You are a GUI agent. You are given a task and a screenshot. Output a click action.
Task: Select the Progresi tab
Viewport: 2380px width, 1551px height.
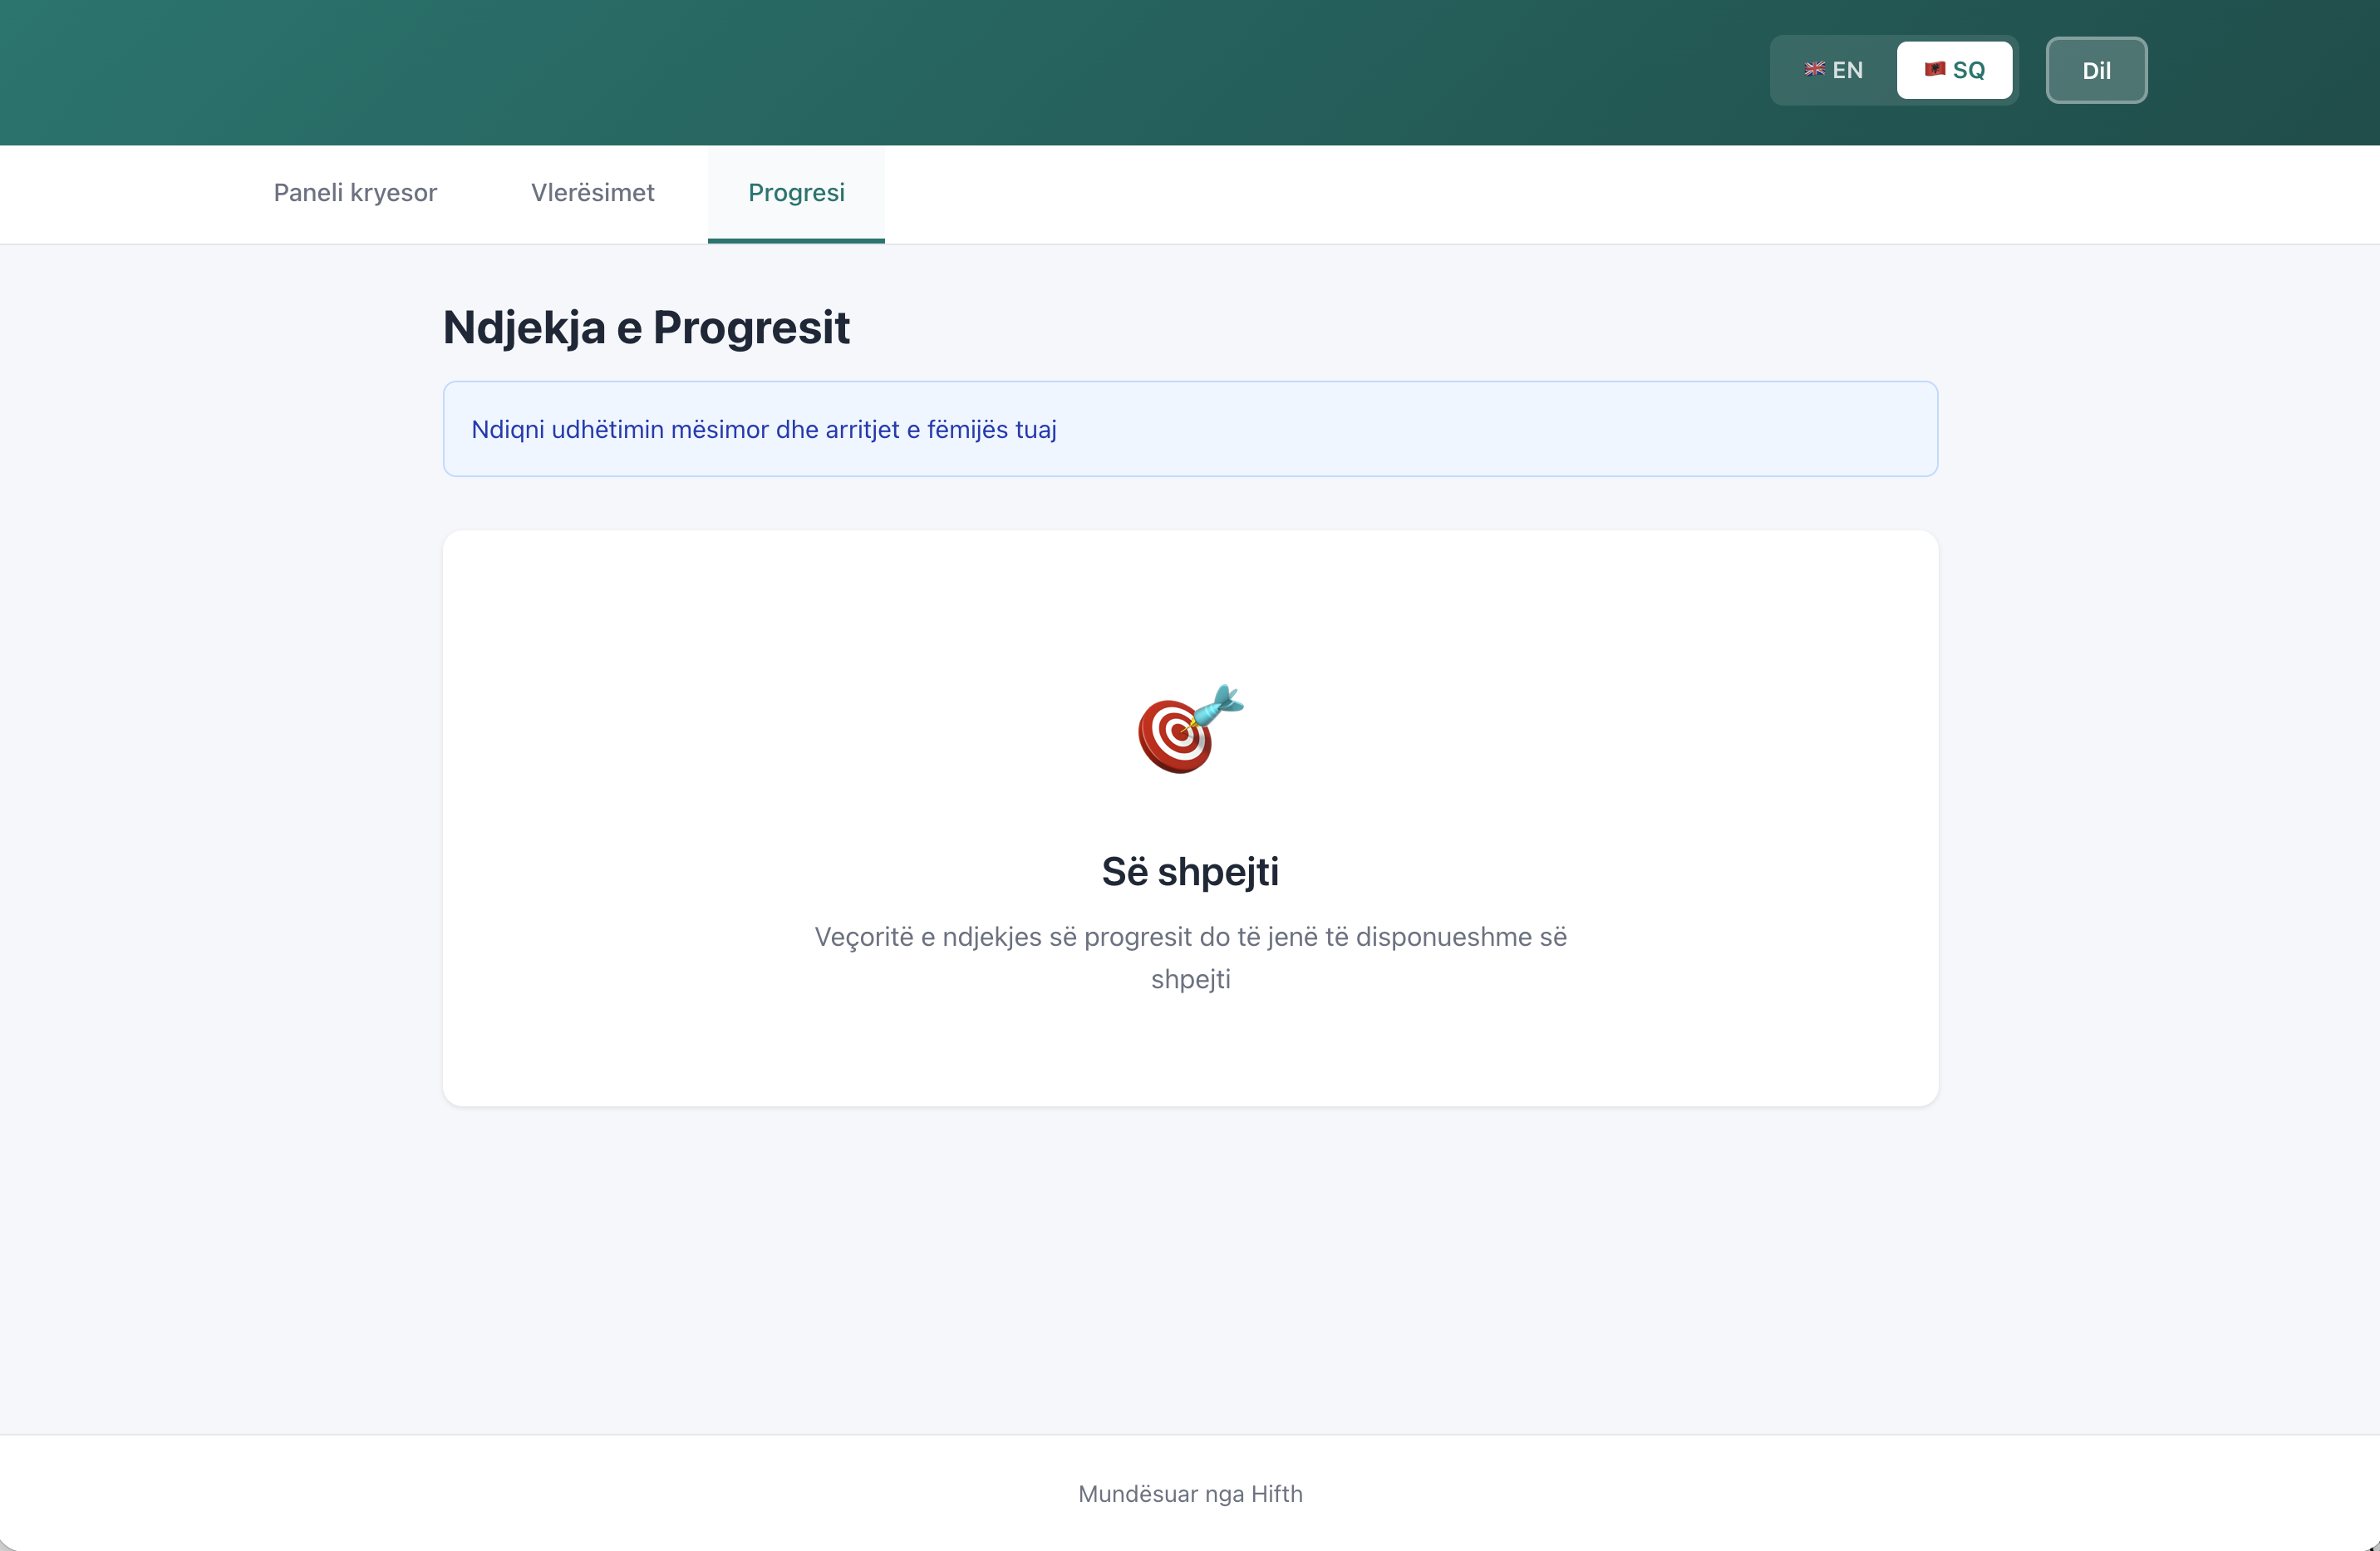coord(796,193)
